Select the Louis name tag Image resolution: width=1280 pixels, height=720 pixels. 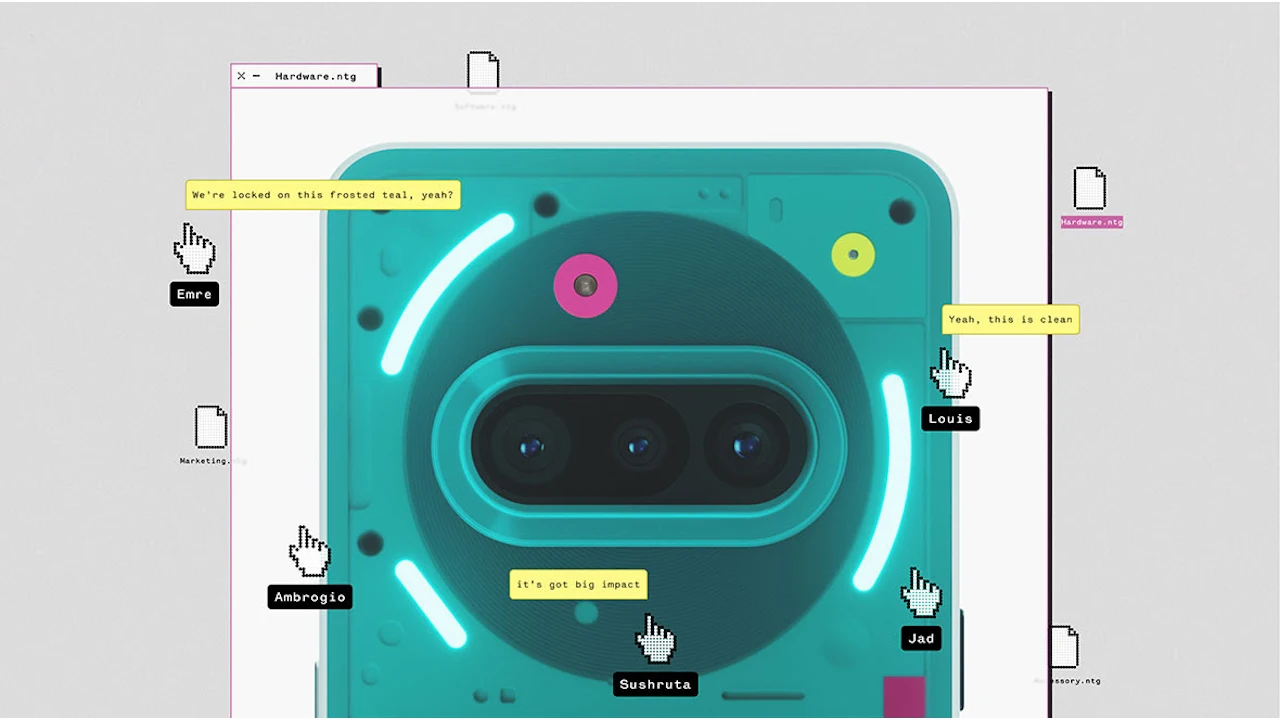950,418
